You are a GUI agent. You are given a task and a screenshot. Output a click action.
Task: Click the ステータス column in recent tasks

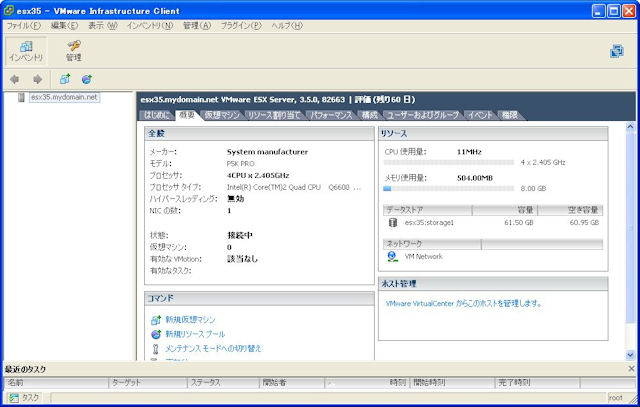[224, 383]
